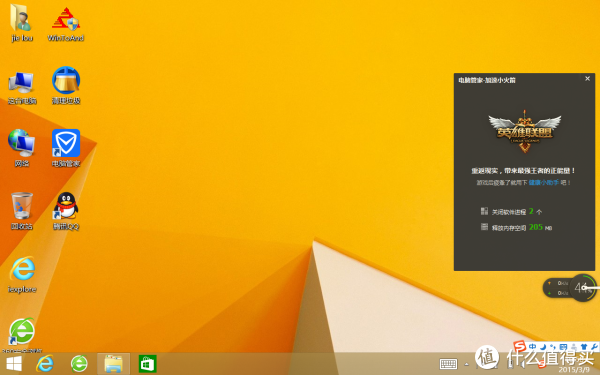Click the Sogou S logo on IME bar
The width and height of the screenshot is (600, 375).
pos(519,347)
